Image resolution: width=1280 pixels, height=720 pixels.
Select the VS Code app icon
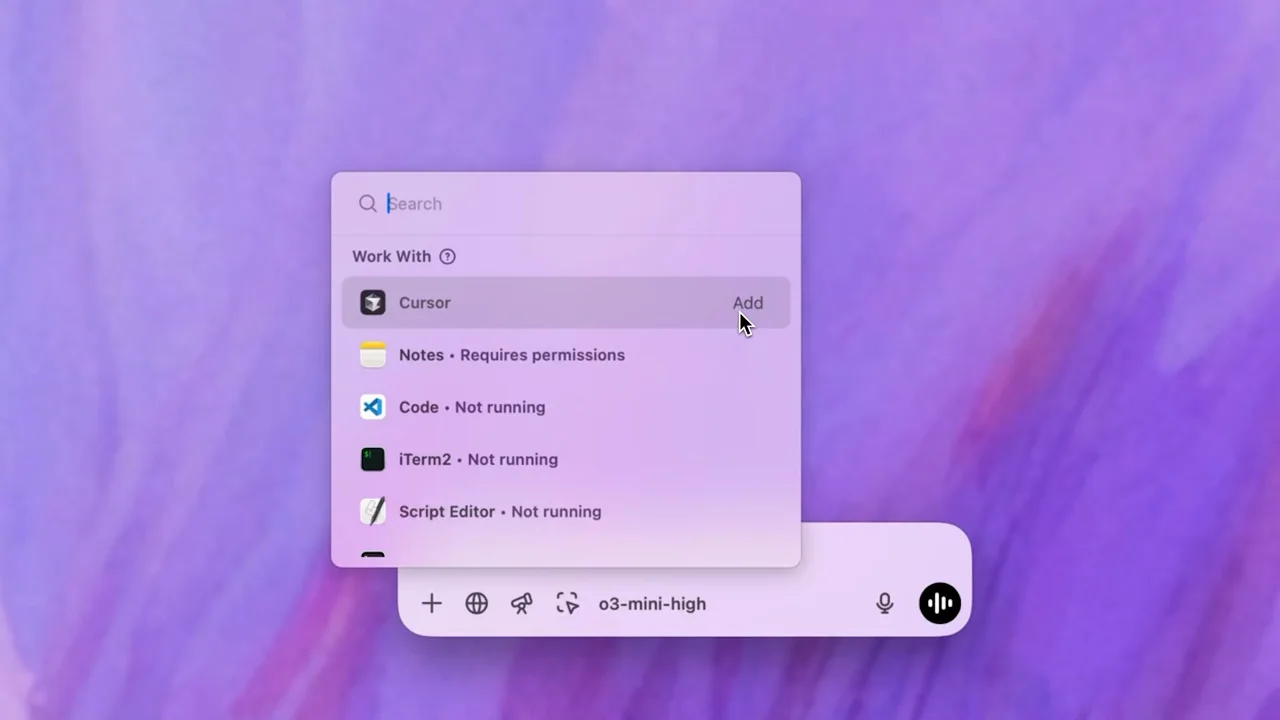point(373,407)
